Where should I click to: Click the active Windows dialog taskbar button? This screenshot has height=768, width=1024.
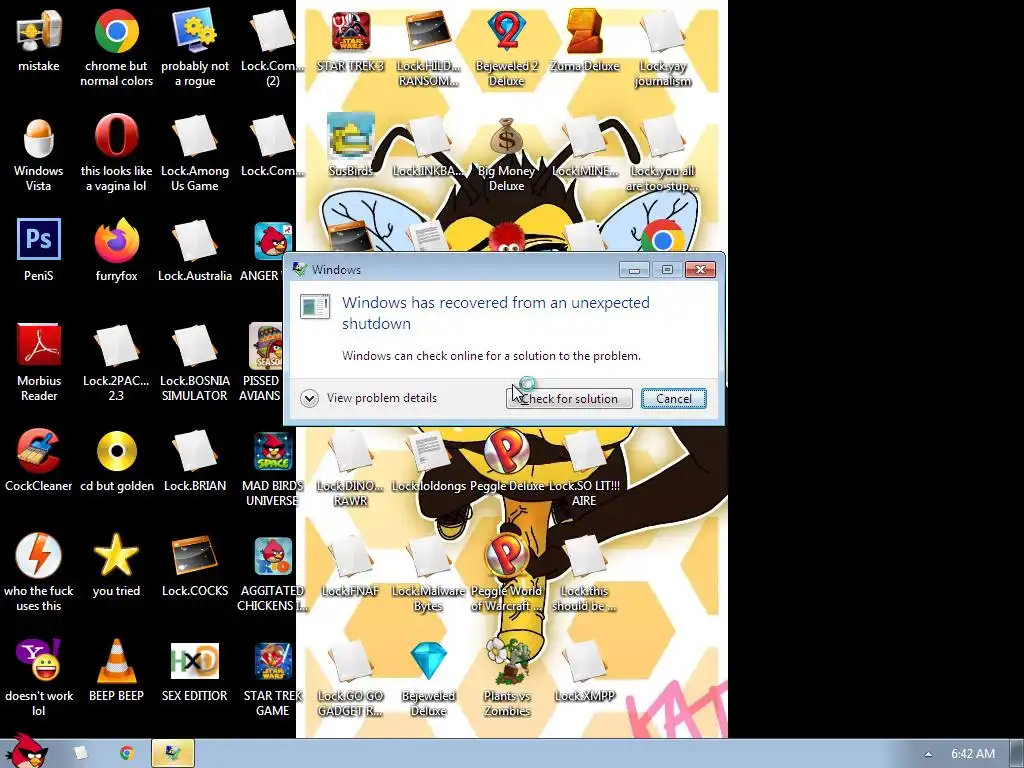click(173, 754)
